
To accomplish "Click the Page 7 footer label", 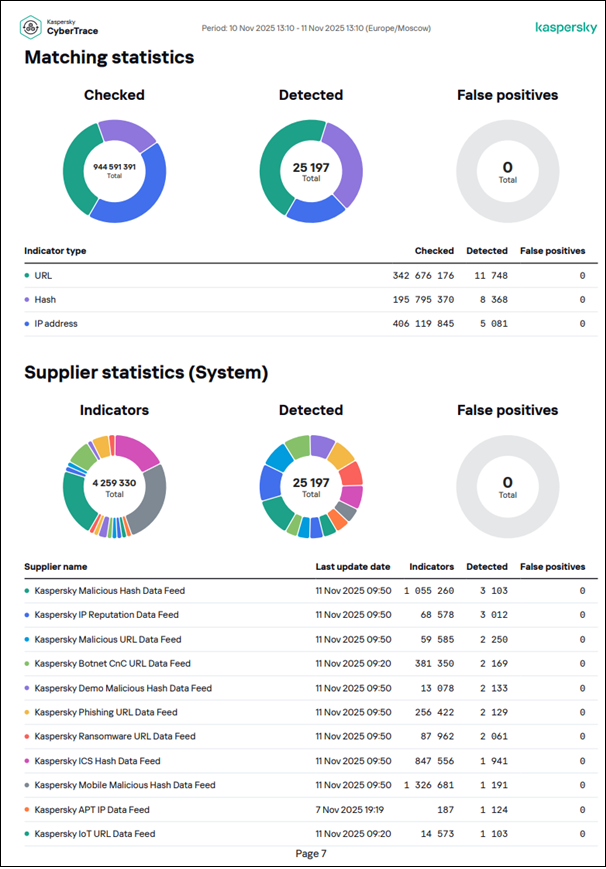I will click(x=310, y=854).
